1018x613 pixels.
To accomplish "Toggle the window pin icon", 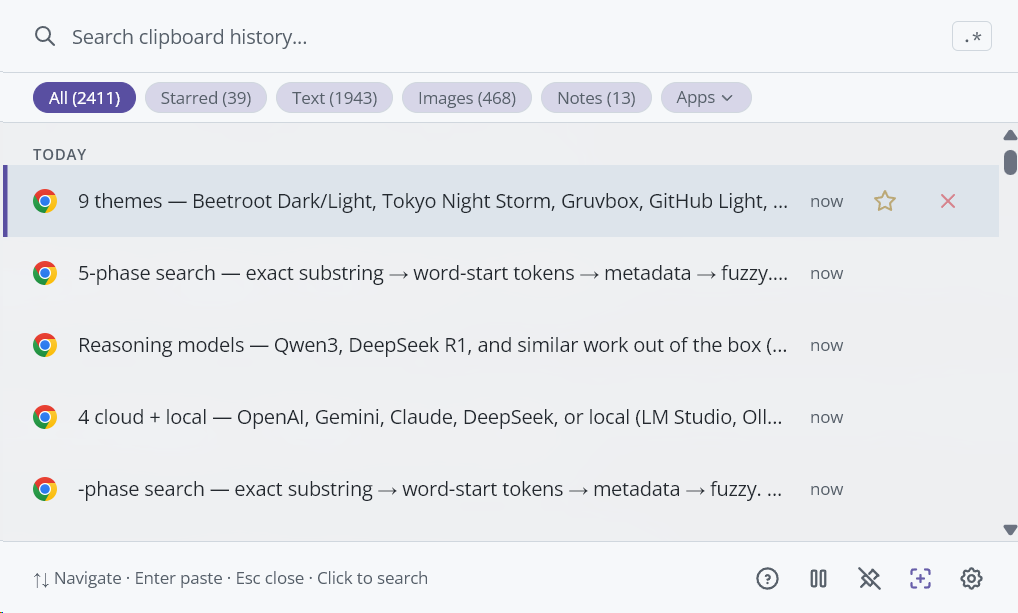I will coord(869,578).
